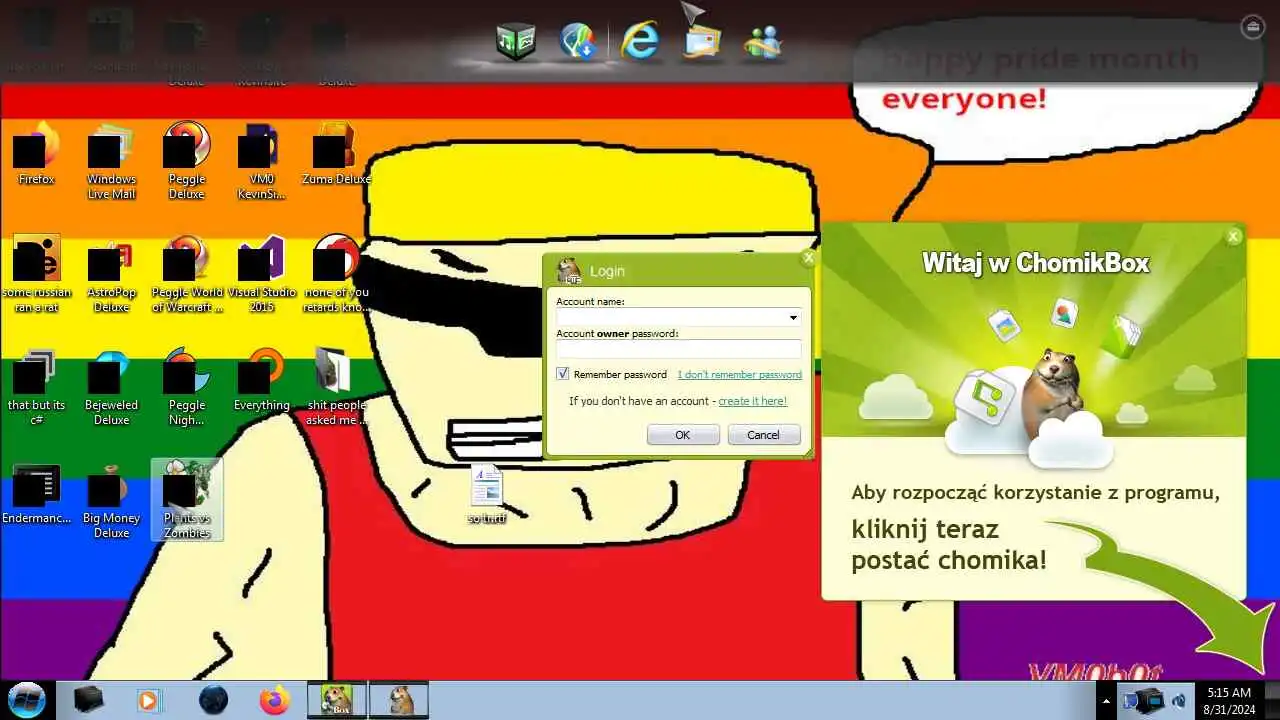Viewport: 1280px width, 720px height.
Task: Switch to ChomikBox taskbar button
Action: (x=336, y=700)
